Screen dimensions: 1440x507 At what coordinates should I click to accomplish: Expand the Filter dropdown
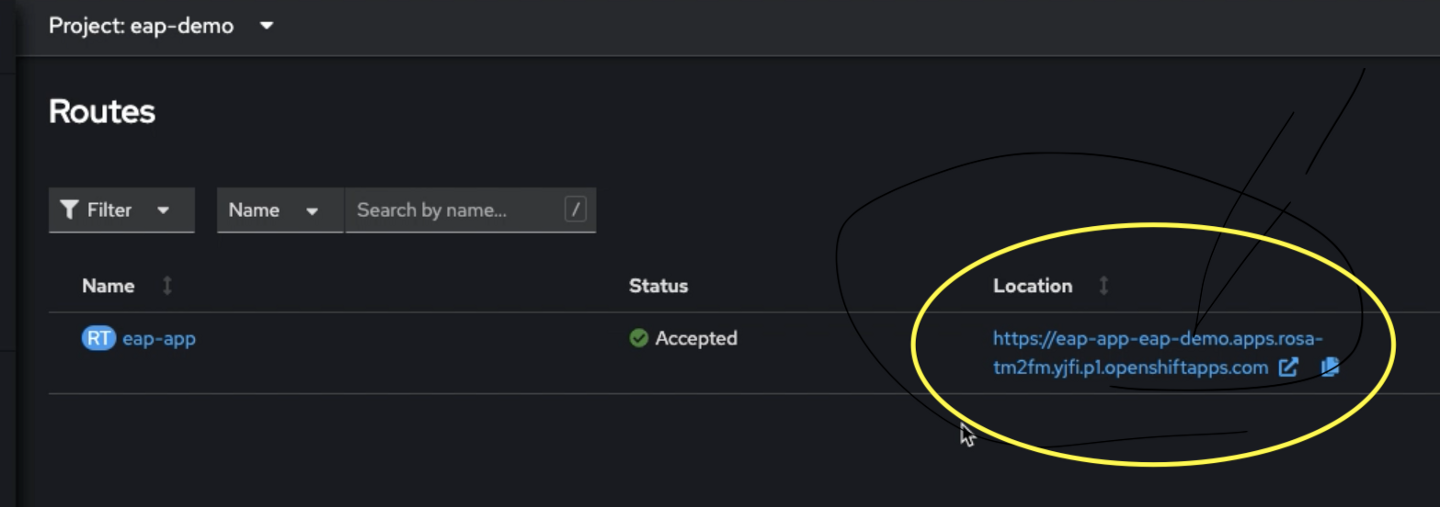point(122,210)
